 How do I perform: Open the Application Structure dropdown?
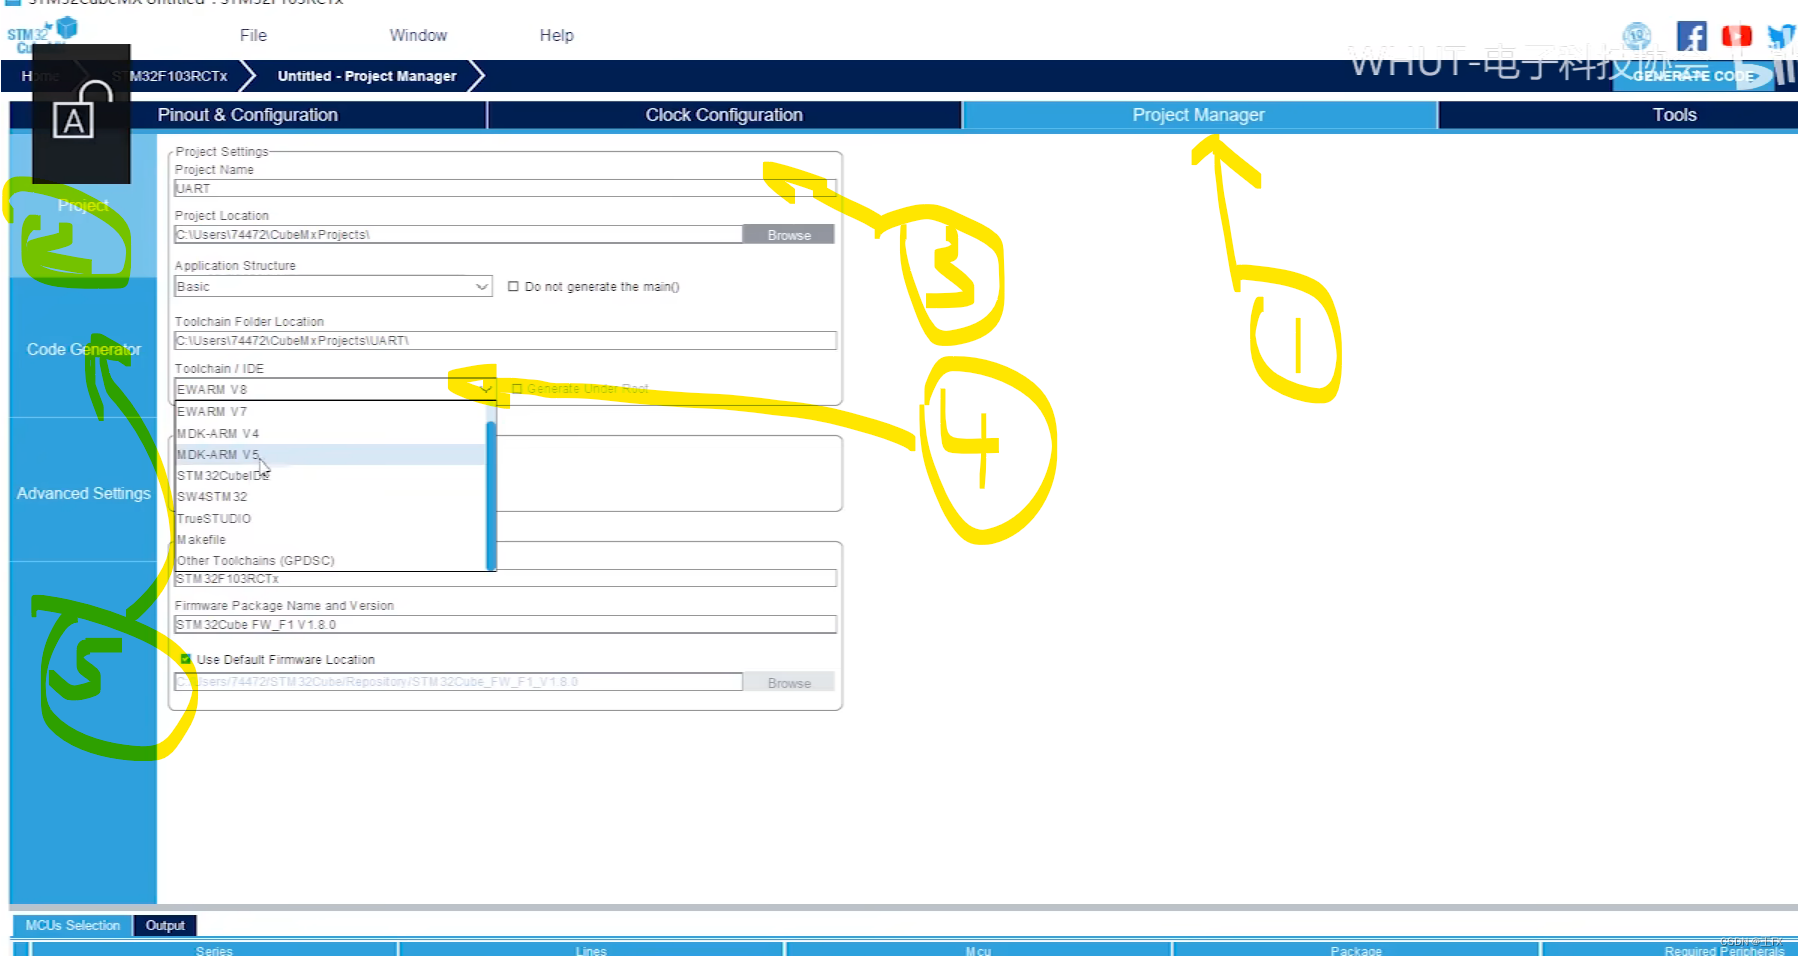tap(333, 286)
